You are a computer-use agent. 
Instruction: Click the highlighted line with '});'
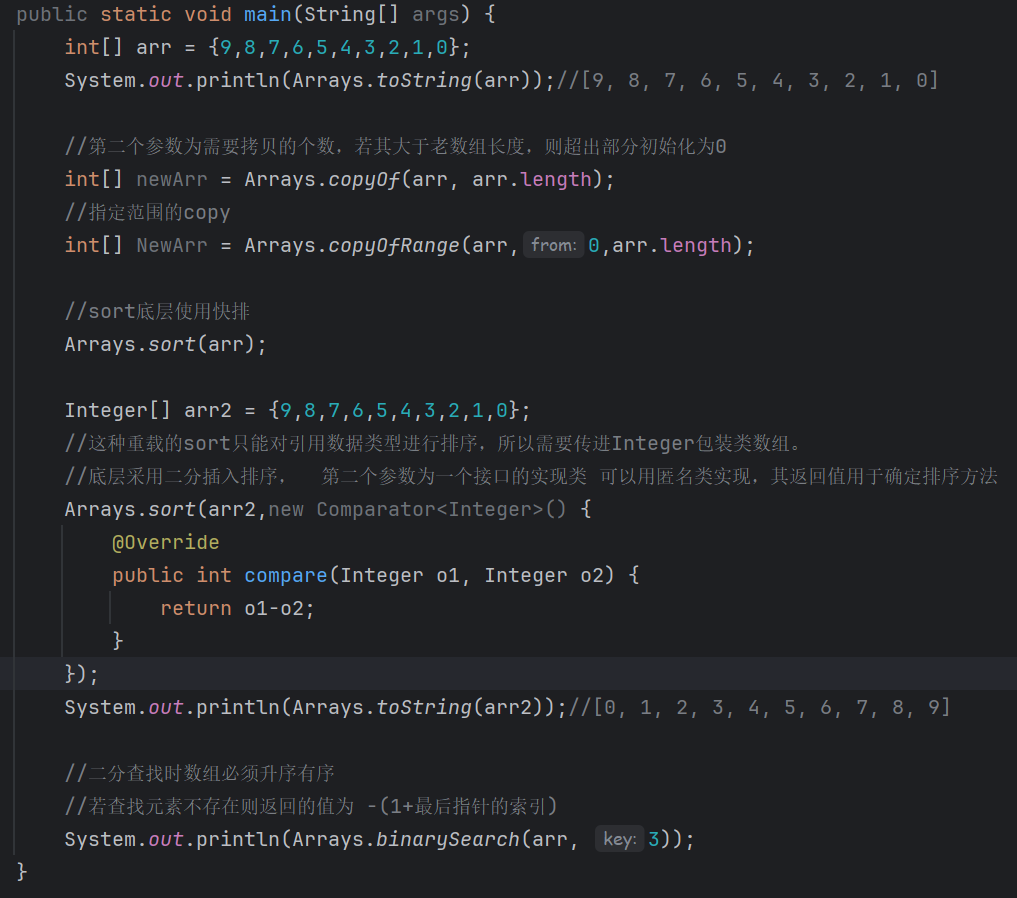(x=508, y=674)
